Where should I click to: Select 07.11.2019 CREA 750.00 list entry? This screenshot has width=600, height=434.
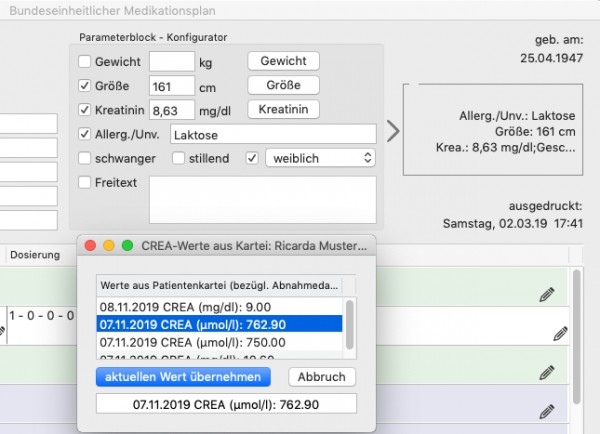[x=219, y=342]
